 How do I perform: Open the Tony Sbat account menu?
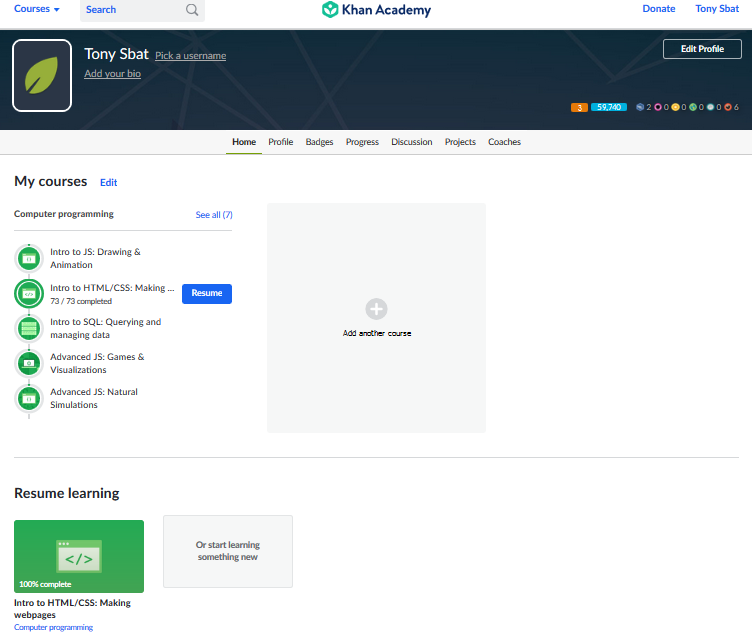click(717, 9)
